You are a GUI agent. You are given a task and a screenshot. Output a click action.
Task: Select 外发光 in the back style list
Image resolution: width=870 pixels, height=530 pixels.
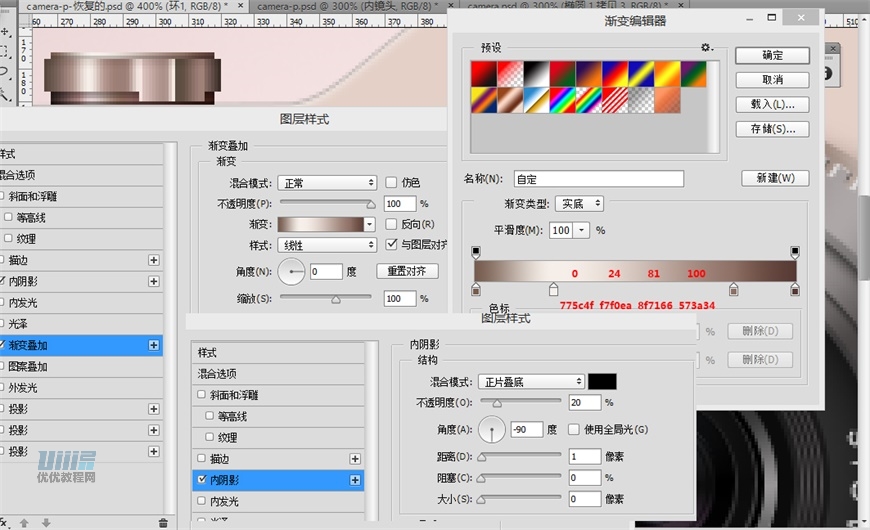coord(81,387)
